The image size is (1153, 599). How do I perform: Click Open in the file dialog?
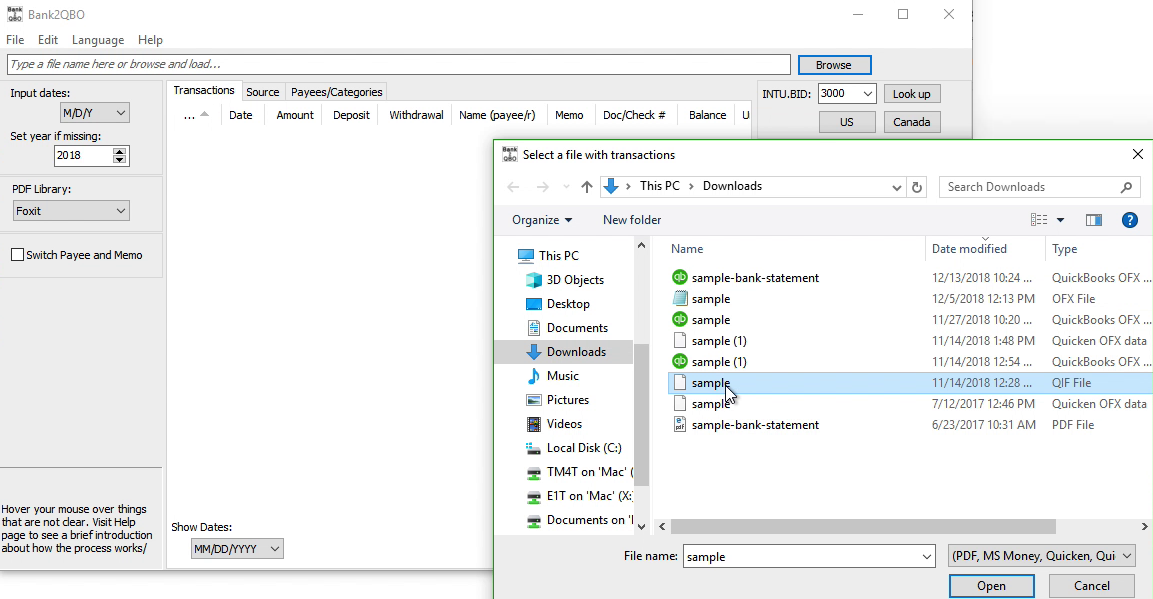pos(991,586)
